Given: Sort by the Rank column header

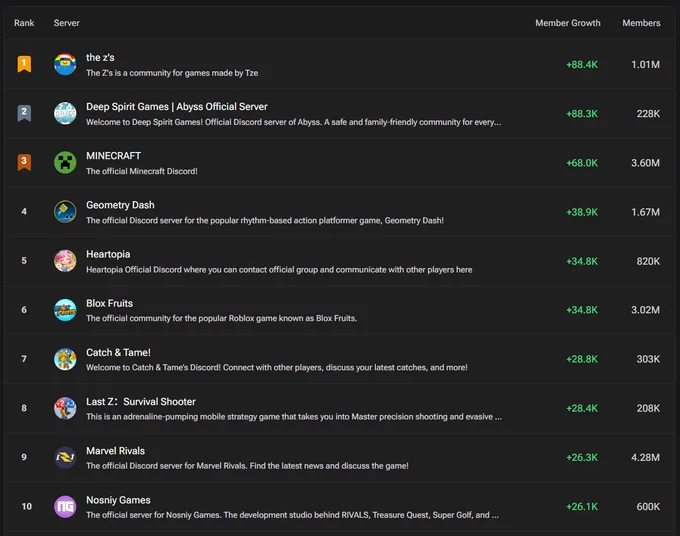Looking at the screenshot, I should coord(24,23).
